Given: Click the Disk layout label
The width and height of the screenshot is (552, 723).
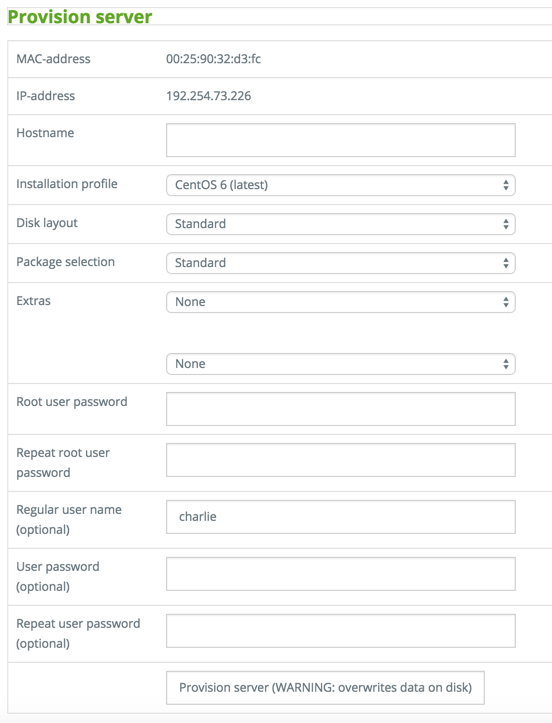Looking at the screenshot, I should coord(47,223).
